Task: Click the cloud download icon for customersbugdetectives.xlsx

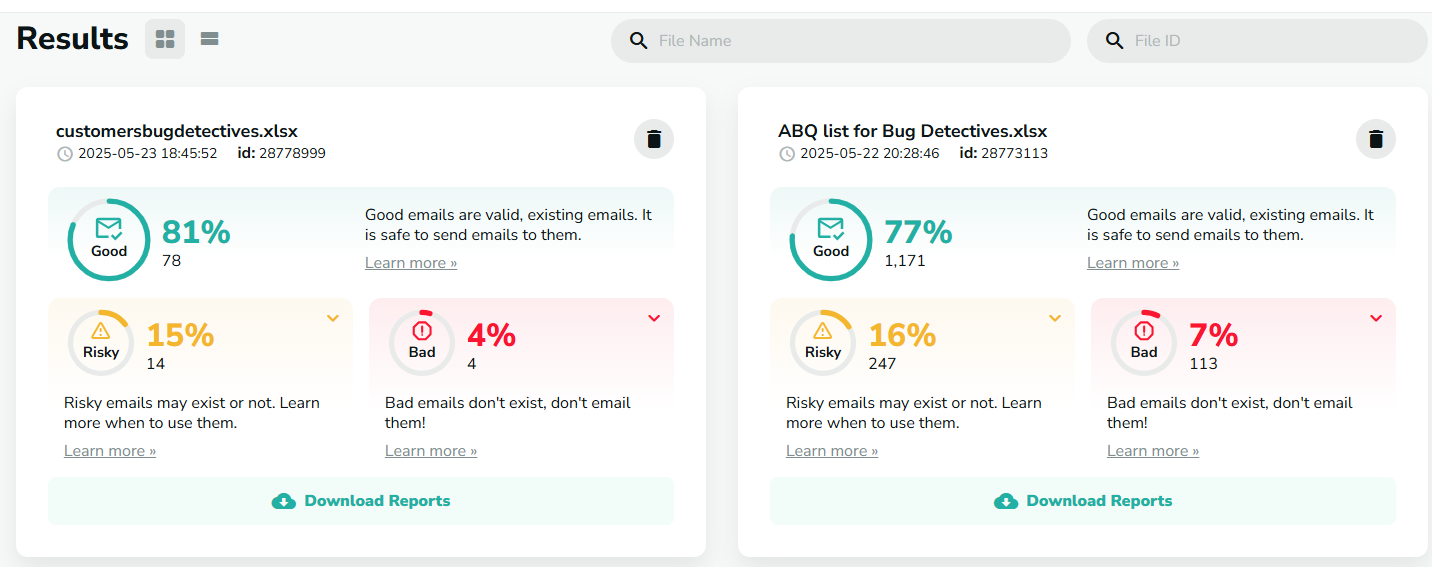Action: coord(284,501)
